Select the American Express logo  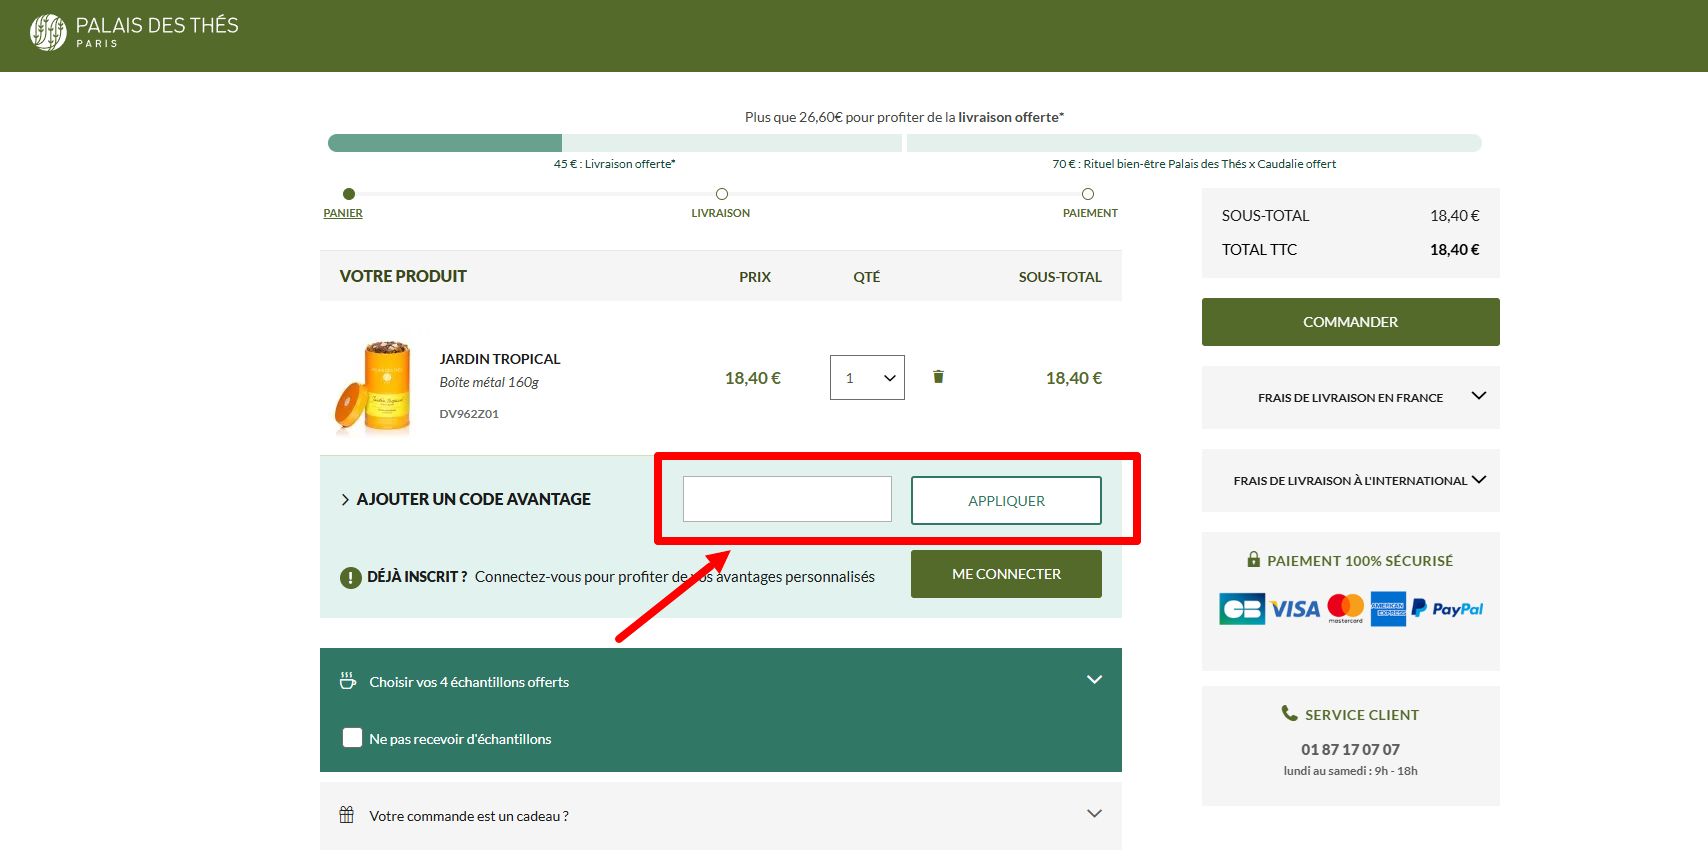coord(1388,609)
